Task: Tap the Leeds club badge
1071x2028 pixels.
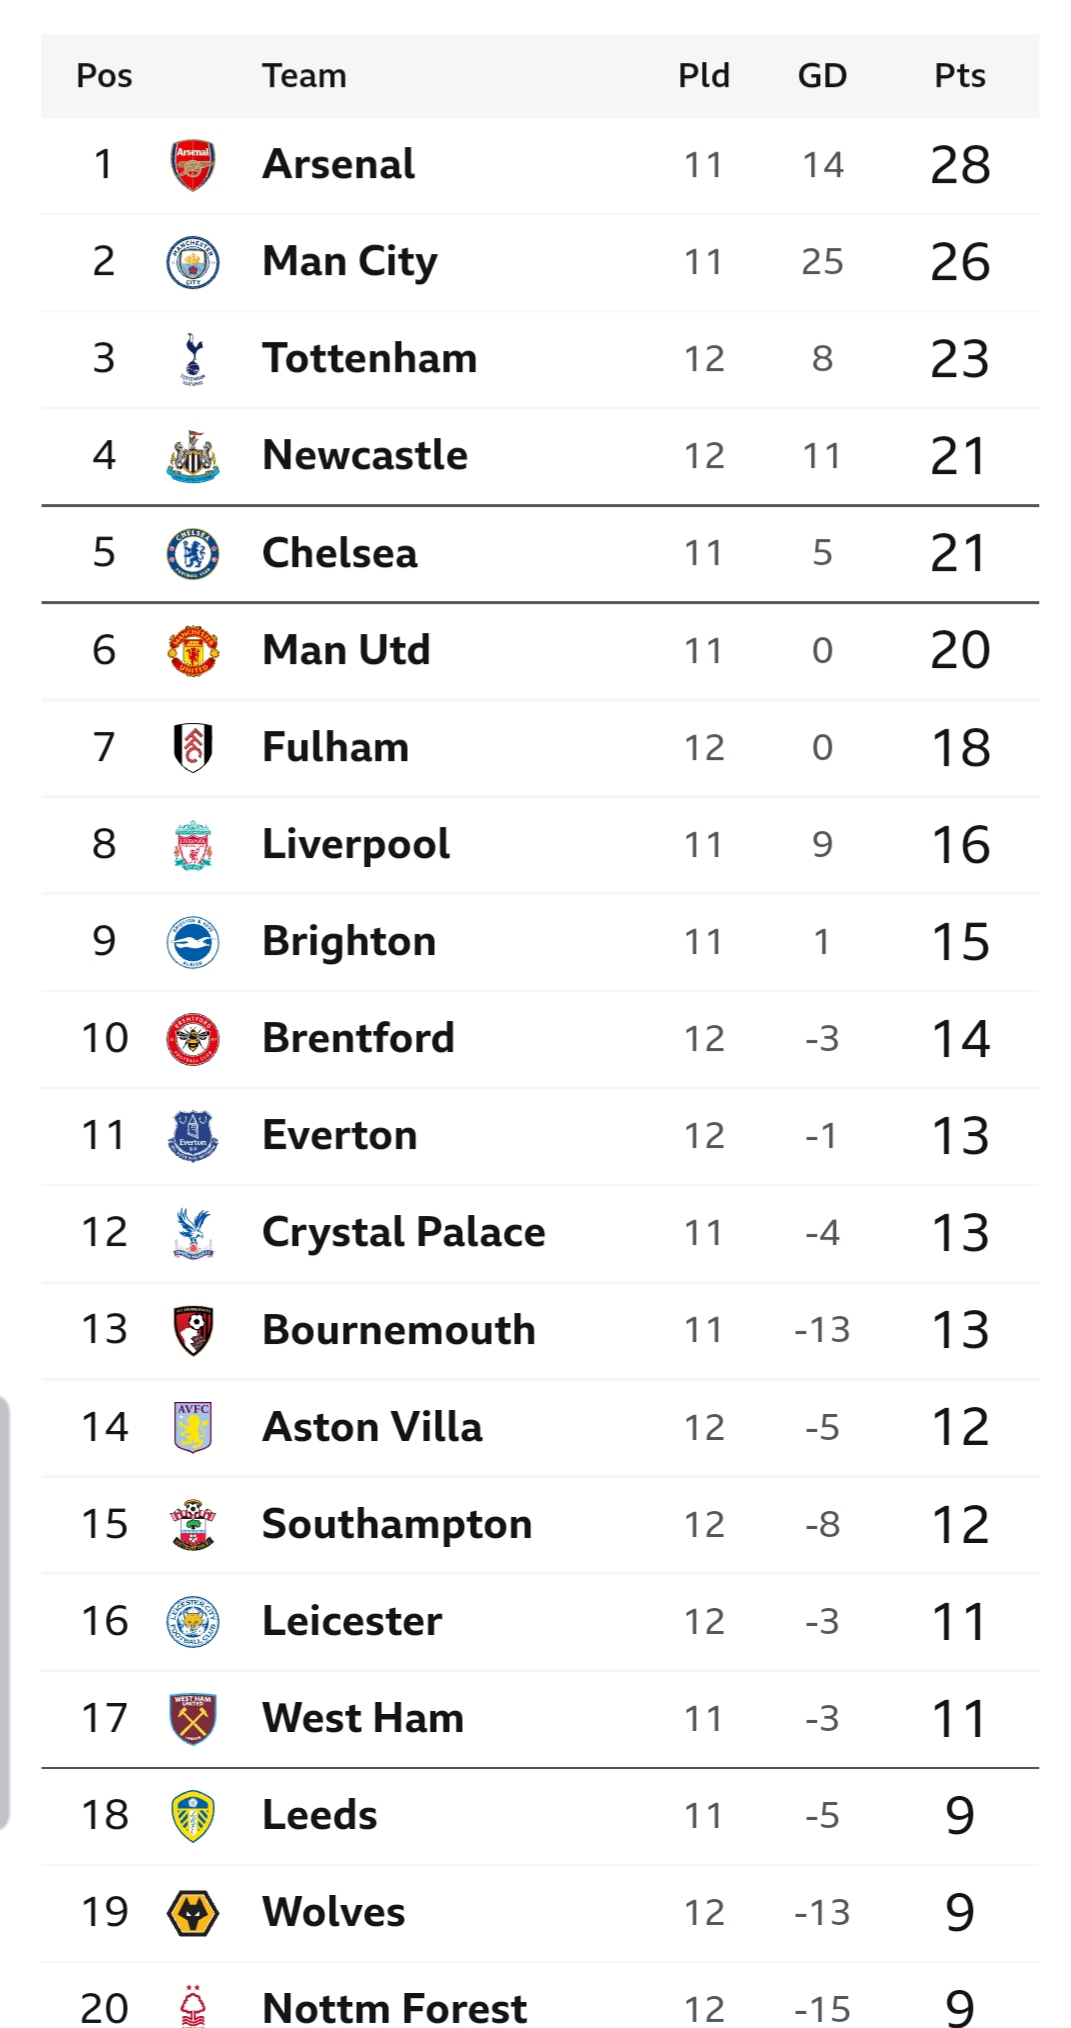Action: coord(193,1816)
